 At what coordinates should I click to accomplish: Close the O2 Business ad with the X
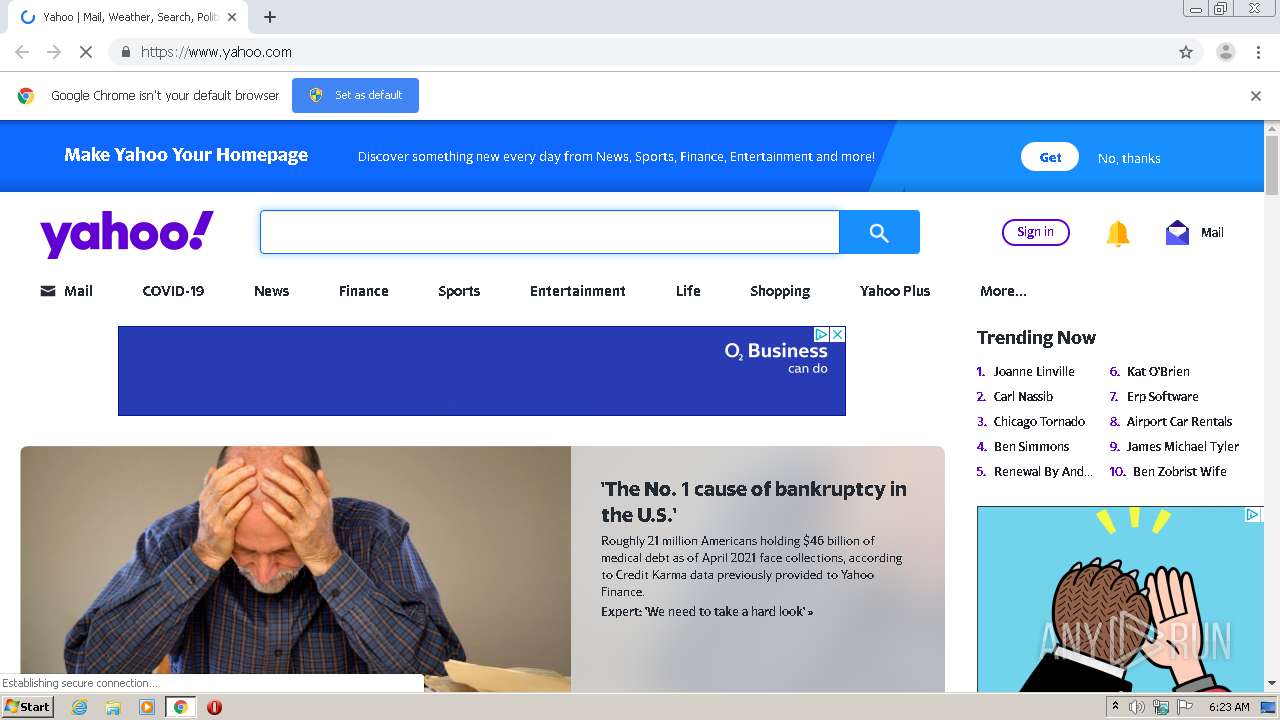838,334
